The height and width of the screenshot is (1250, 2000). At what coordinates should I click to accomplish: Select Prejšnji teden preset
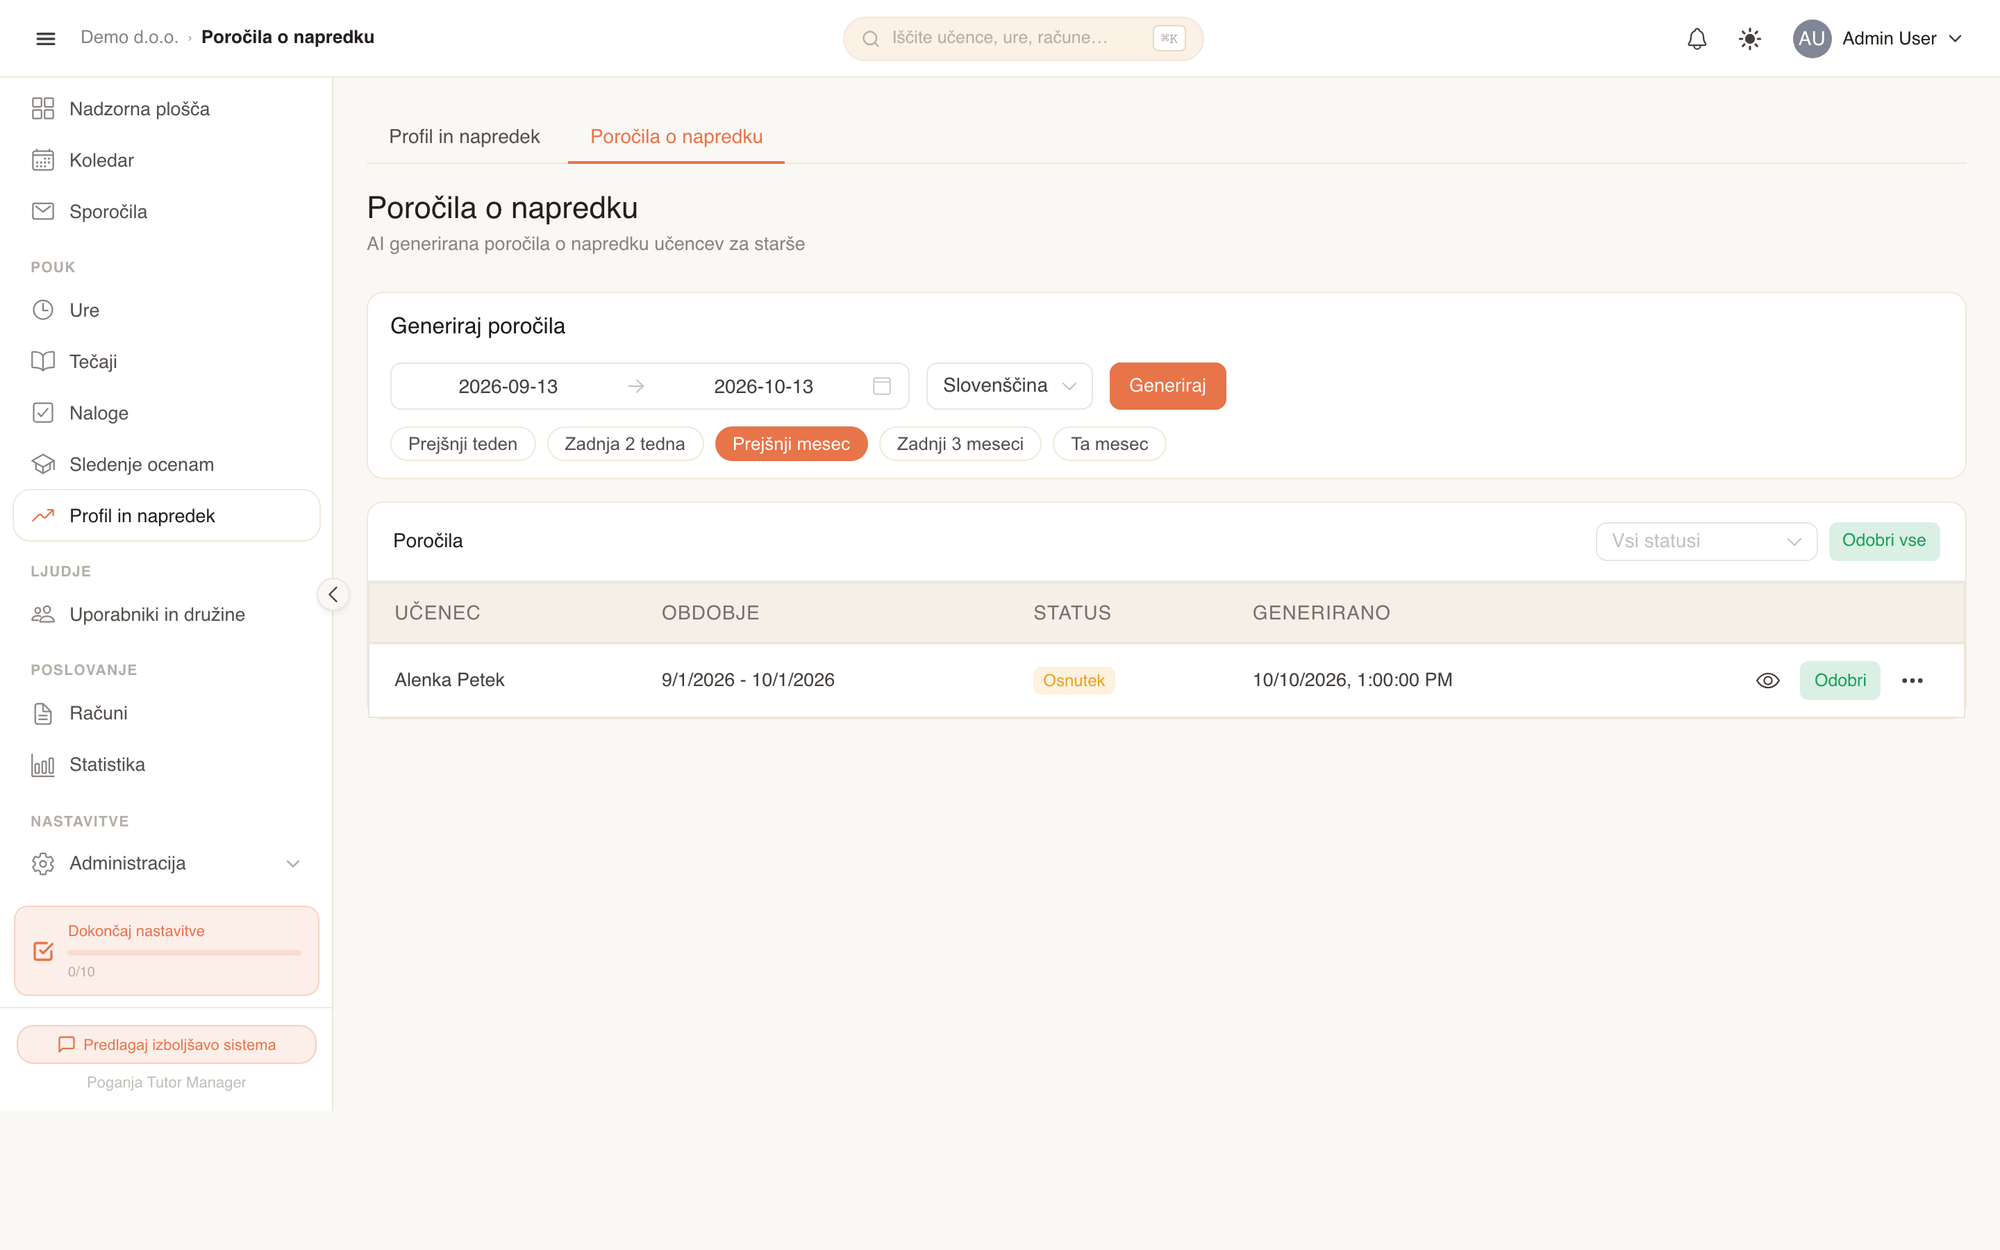pyautogui.click(x=463, y=444)
